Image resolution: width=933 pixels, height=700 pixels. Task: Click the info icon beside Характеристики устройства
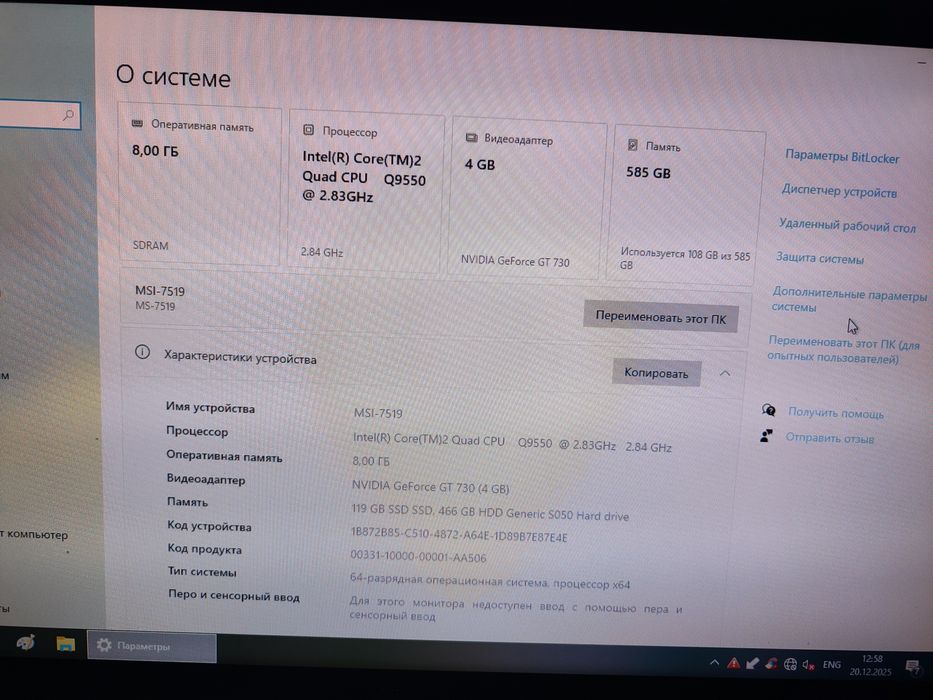point(142,352)
